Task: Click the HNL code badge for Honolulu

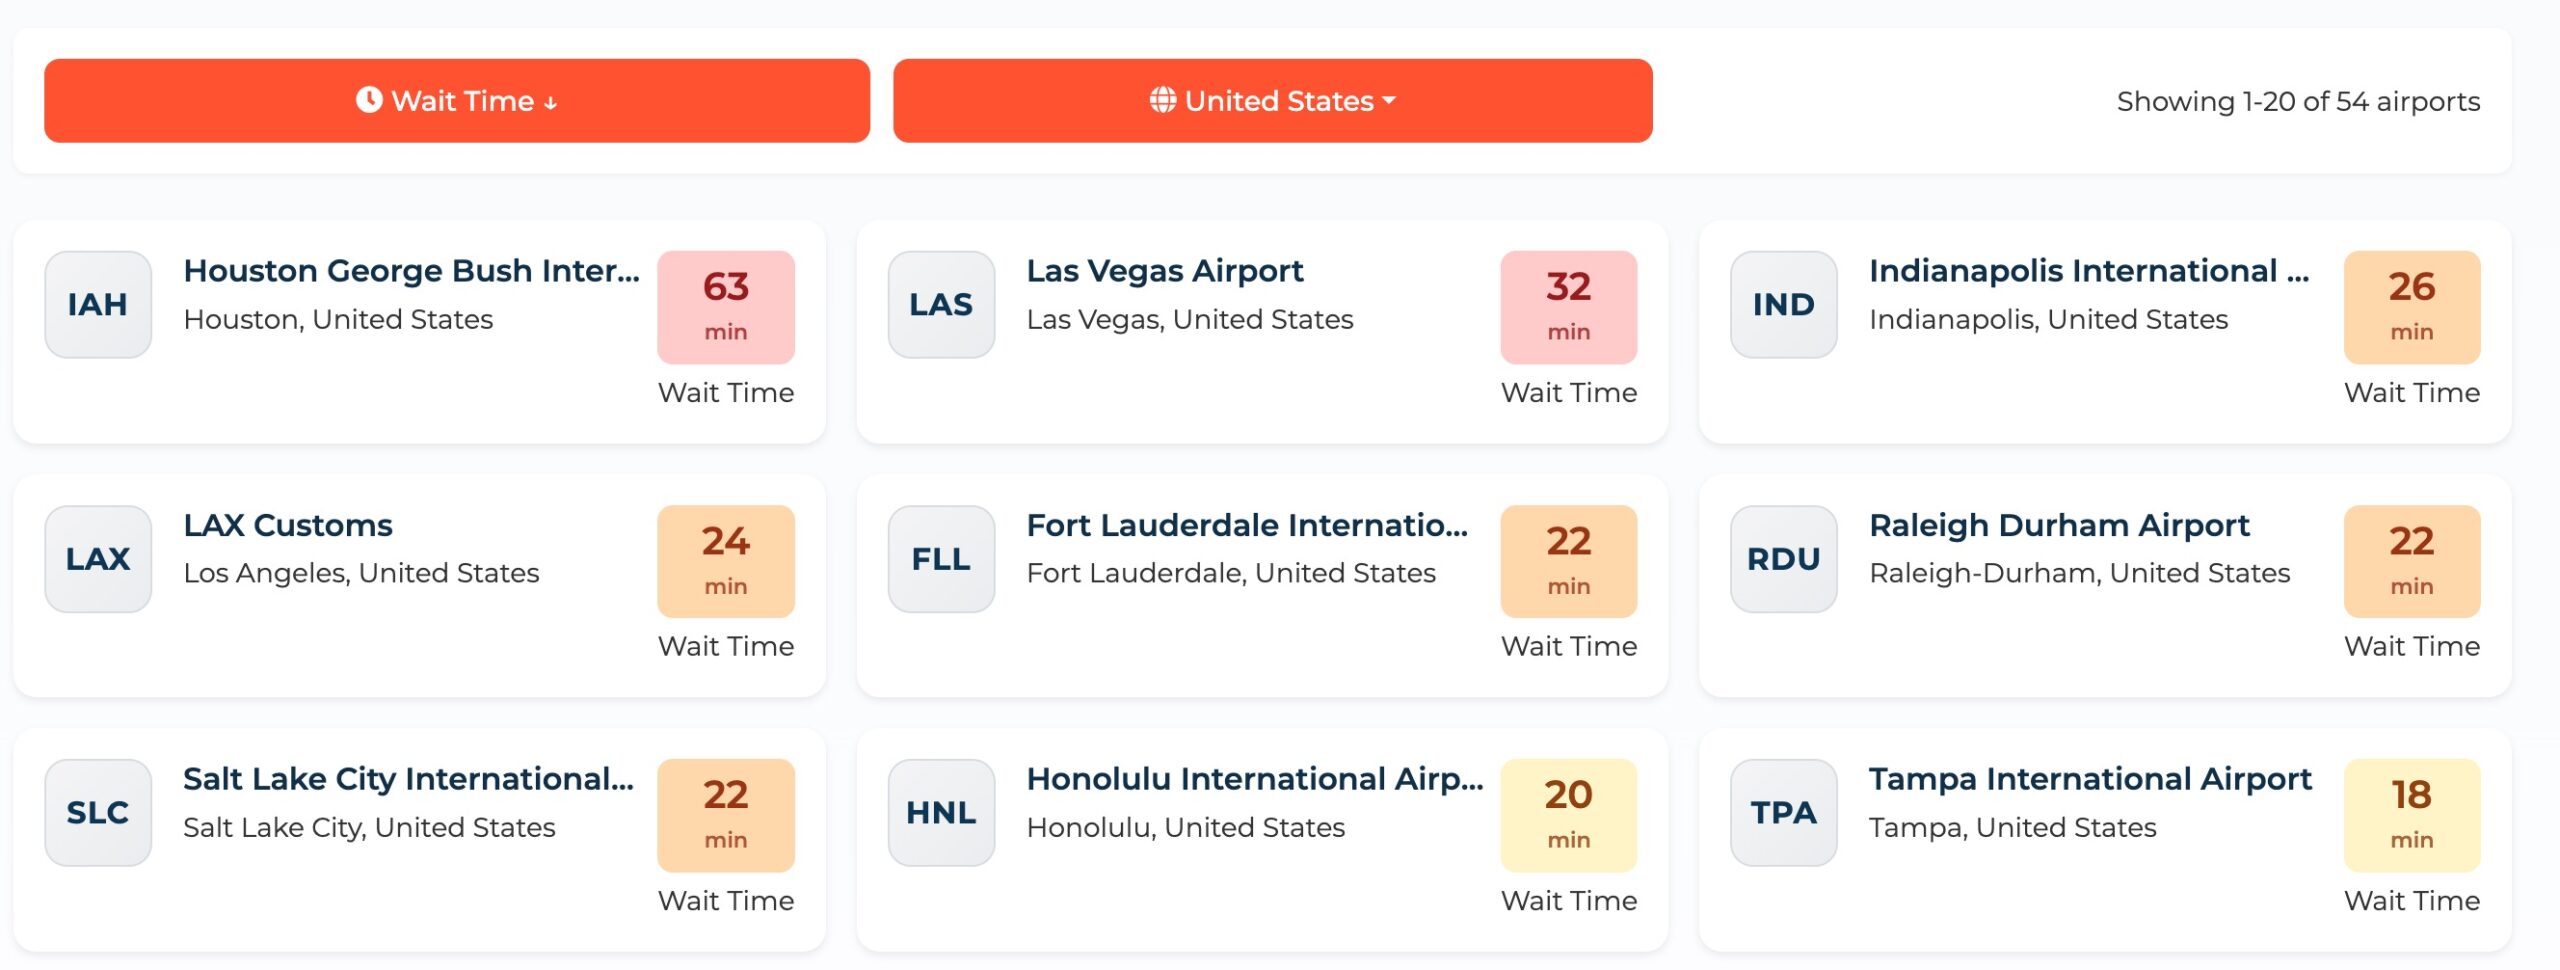Action: click(x=939, y=811)
